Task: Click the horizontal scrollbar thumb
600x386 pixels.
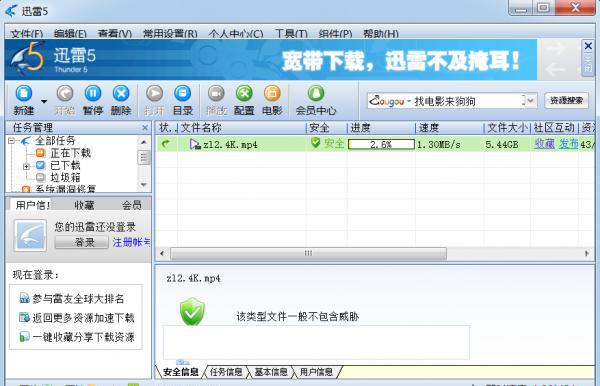Action: tap(308, 253)
